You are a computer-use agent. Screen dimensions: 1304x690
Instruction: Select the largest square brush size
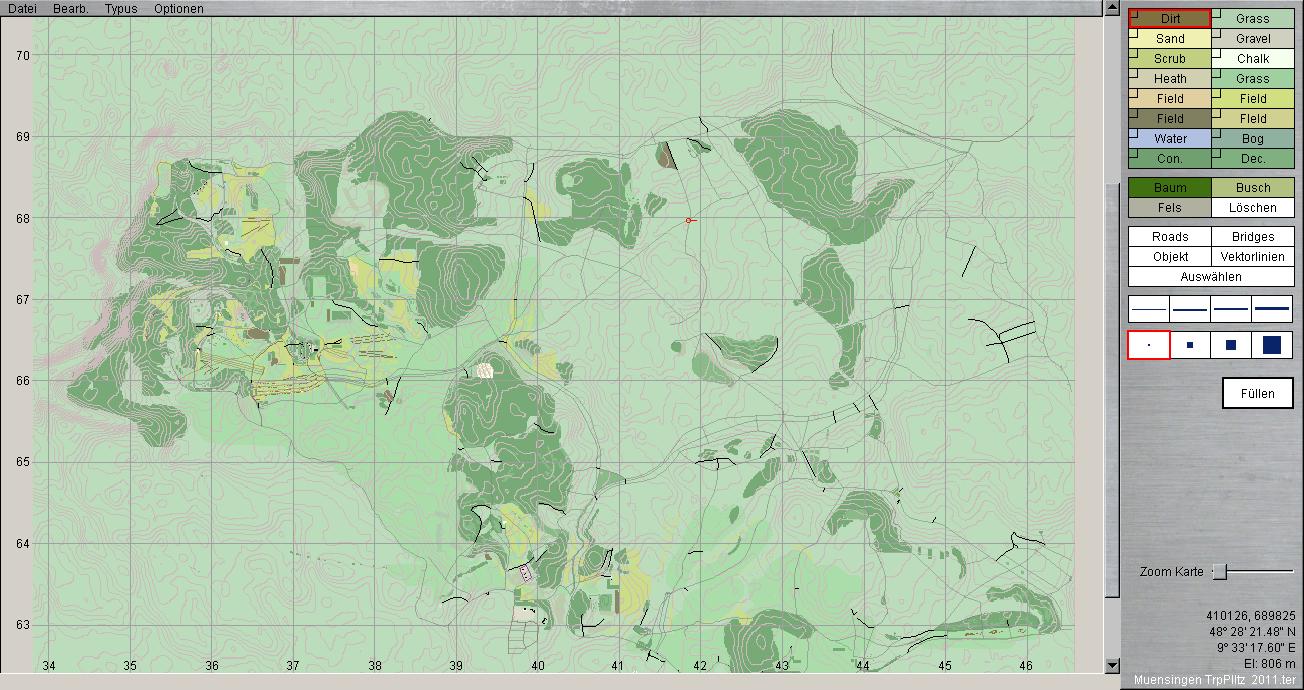click(1272, 345)
